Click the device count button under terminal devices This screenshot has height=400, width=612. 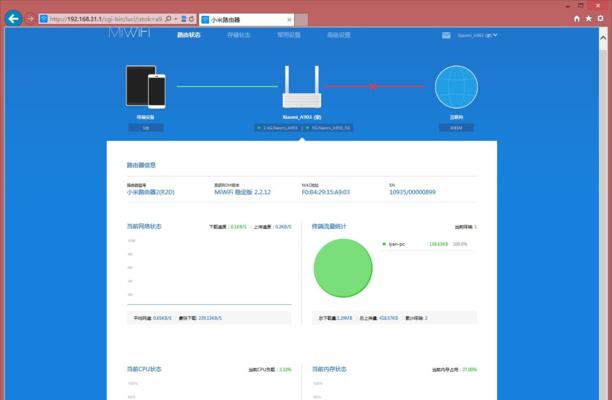(x=146, y=128)
